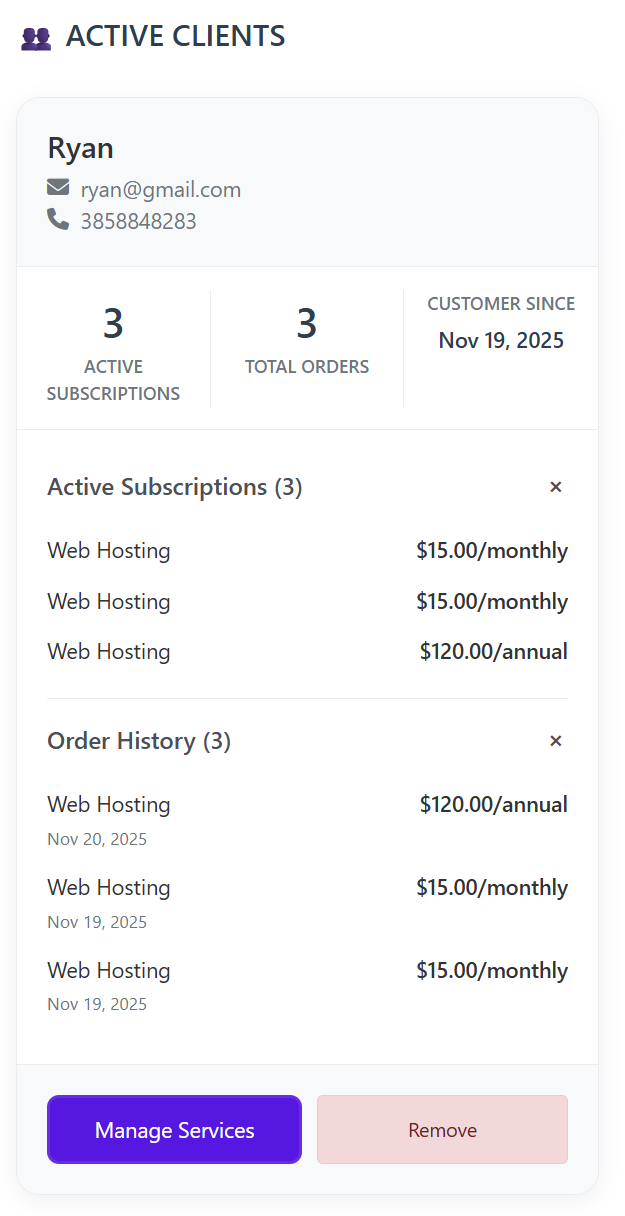Select the first Web Hosting active subscription
Screen dimensions: 625x1216
[x=109, y=551]
